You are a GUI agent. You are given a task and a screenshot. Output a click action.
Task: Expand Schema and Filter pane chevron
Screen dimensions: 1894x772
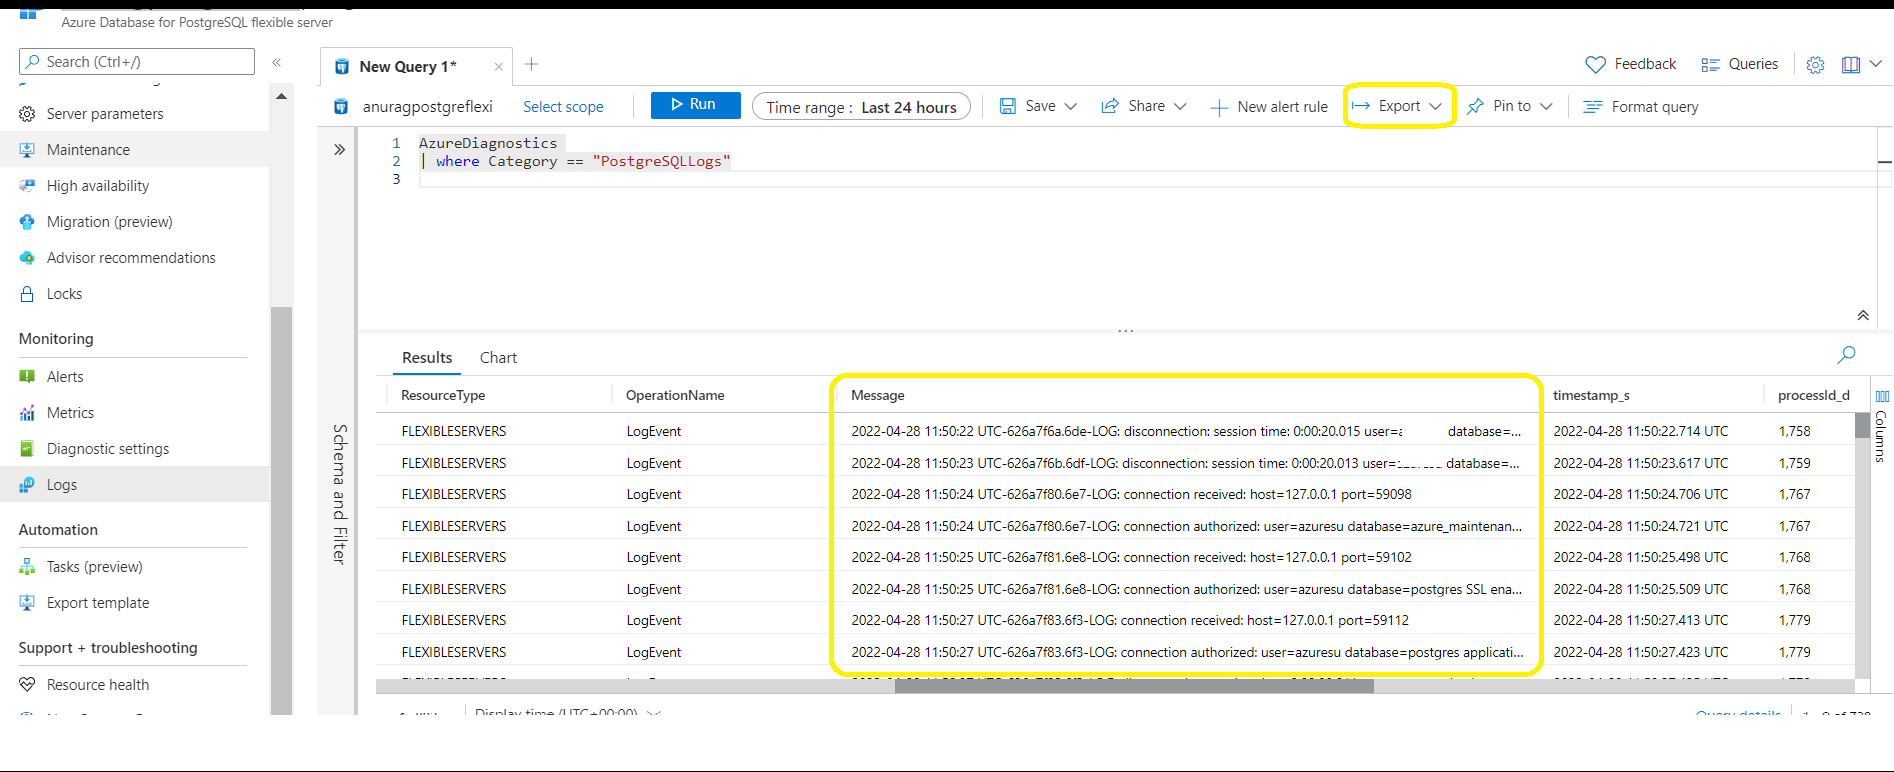pyautogui.click(x=340, y=150)
